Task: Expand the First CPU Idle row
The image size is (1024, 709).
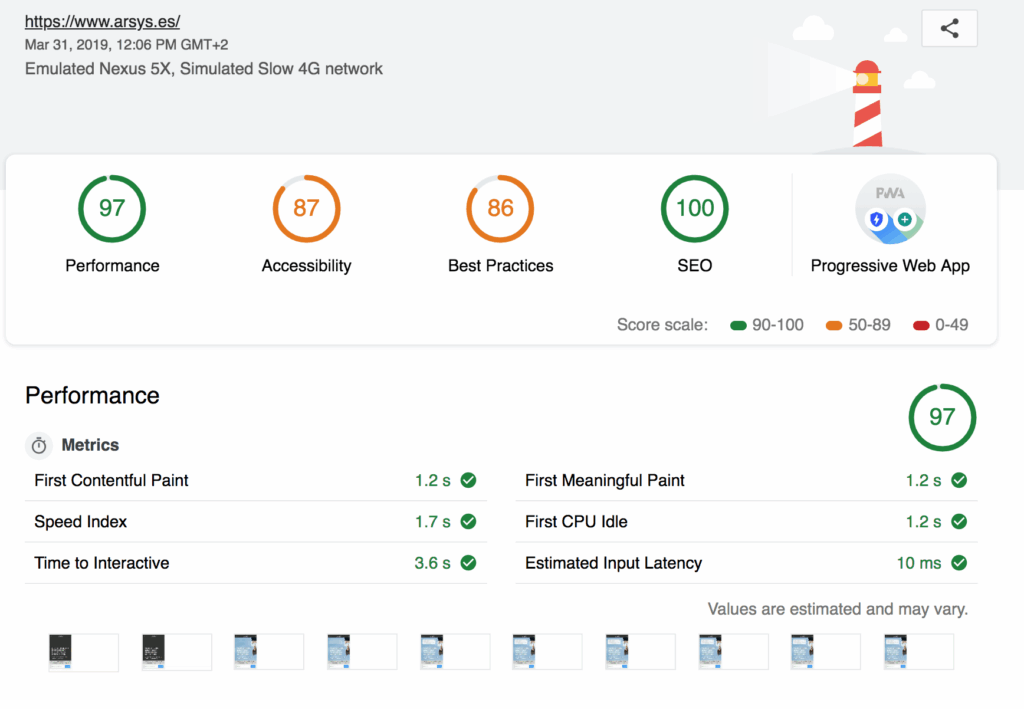Action: tap(576, 522)
